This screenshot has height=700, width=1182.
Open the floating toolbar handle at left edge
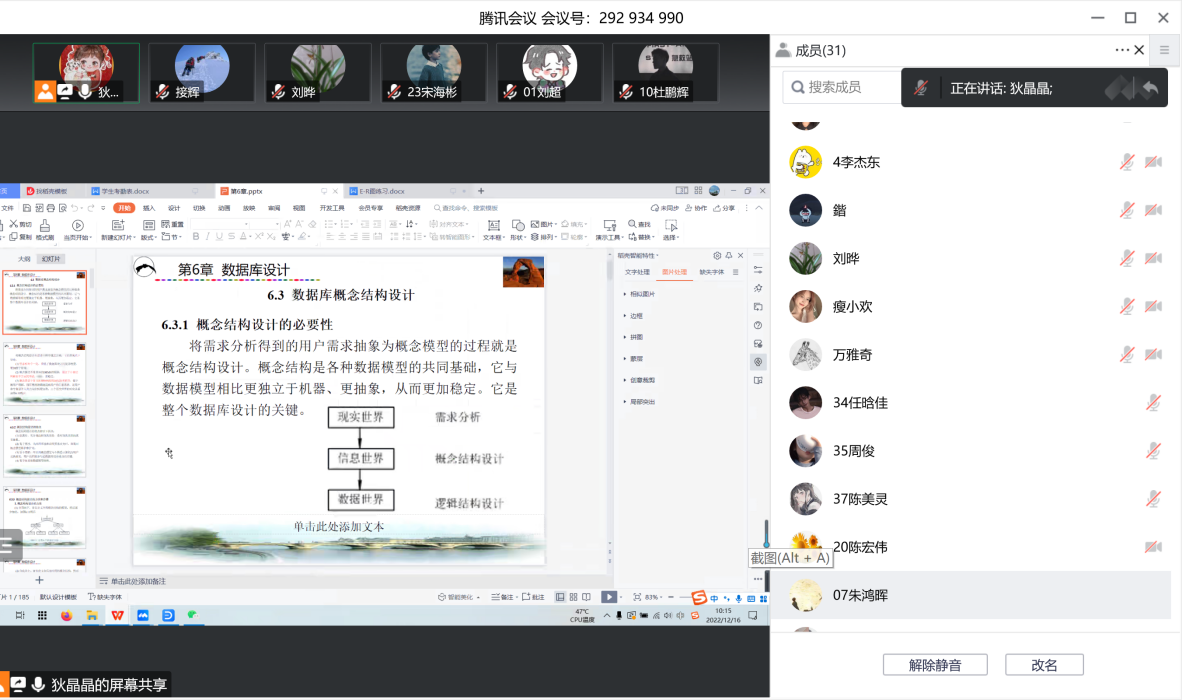(9, 546)
